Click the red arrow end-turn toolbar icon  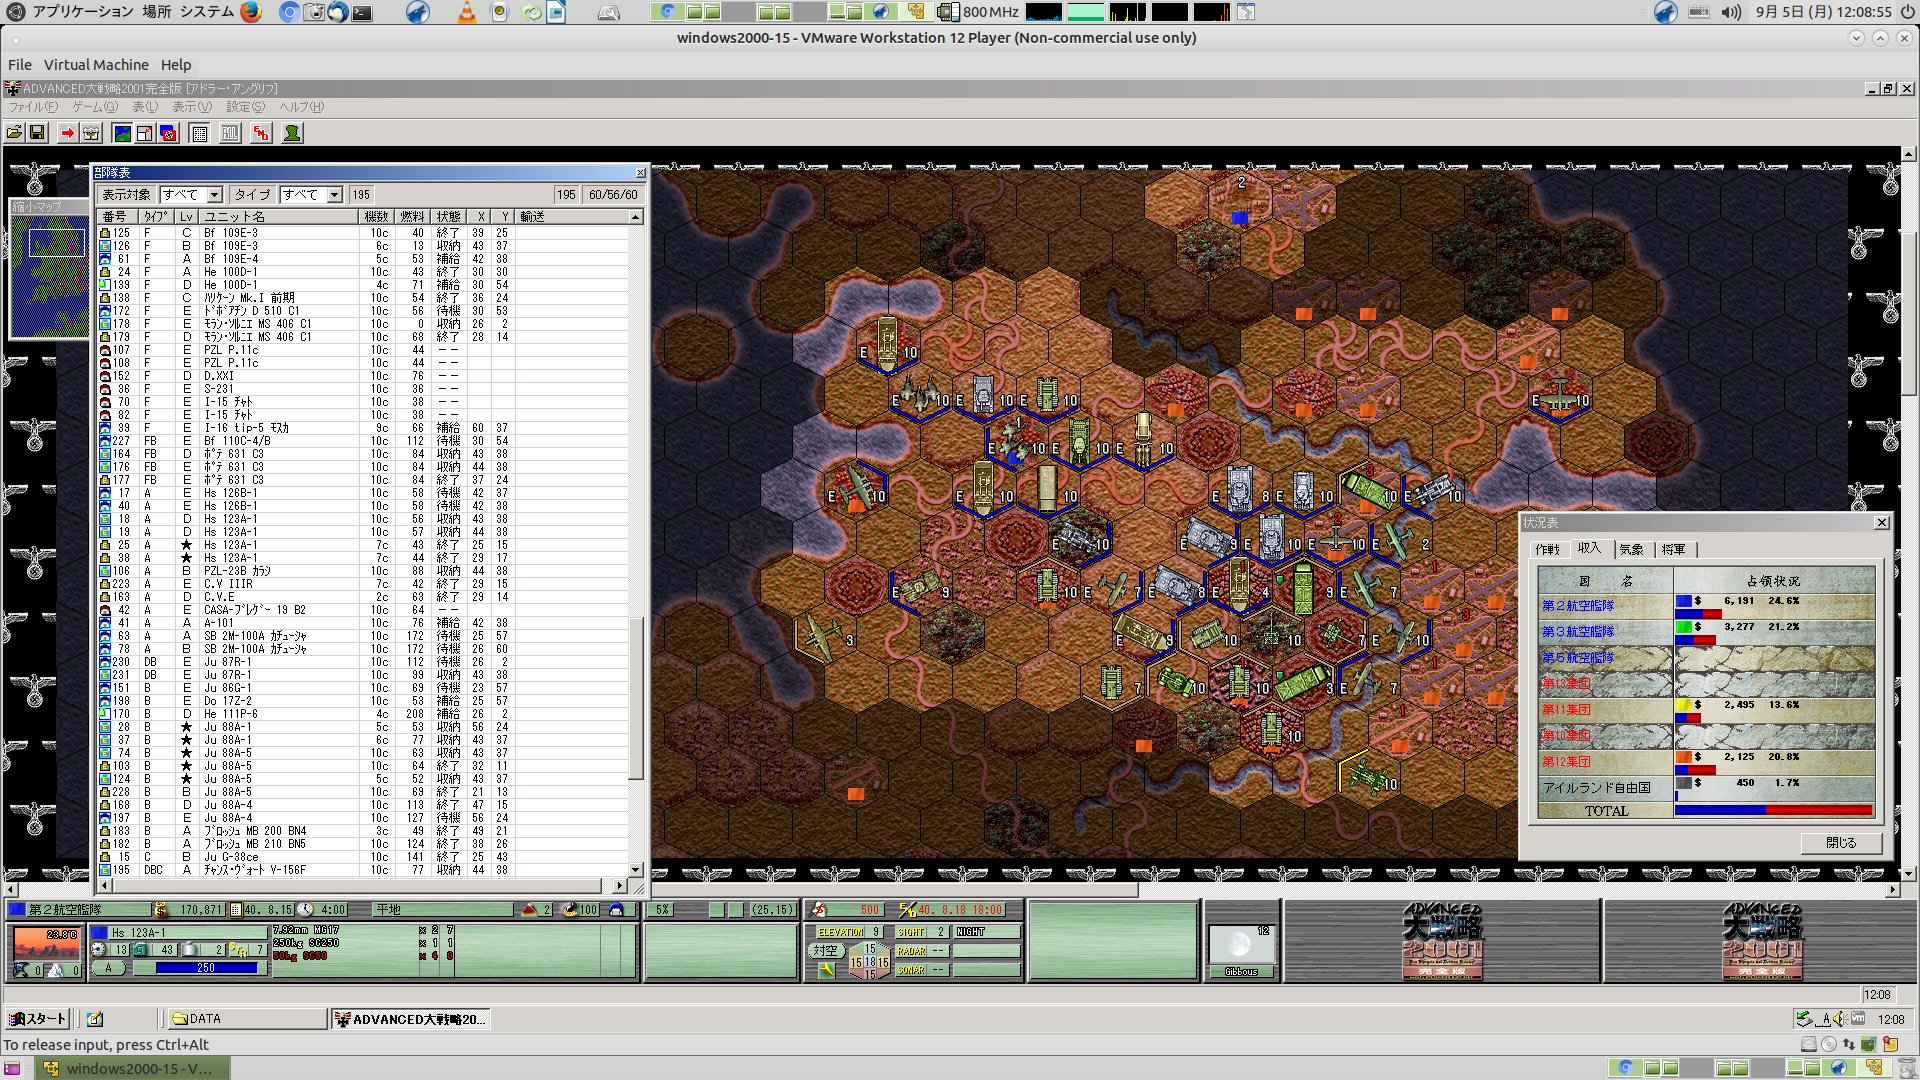[x=68, y=133]
